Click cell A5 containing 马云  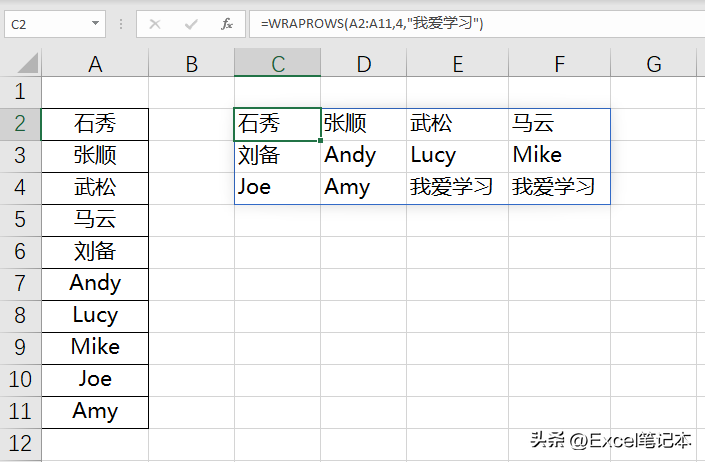click(x=95, y=220)
